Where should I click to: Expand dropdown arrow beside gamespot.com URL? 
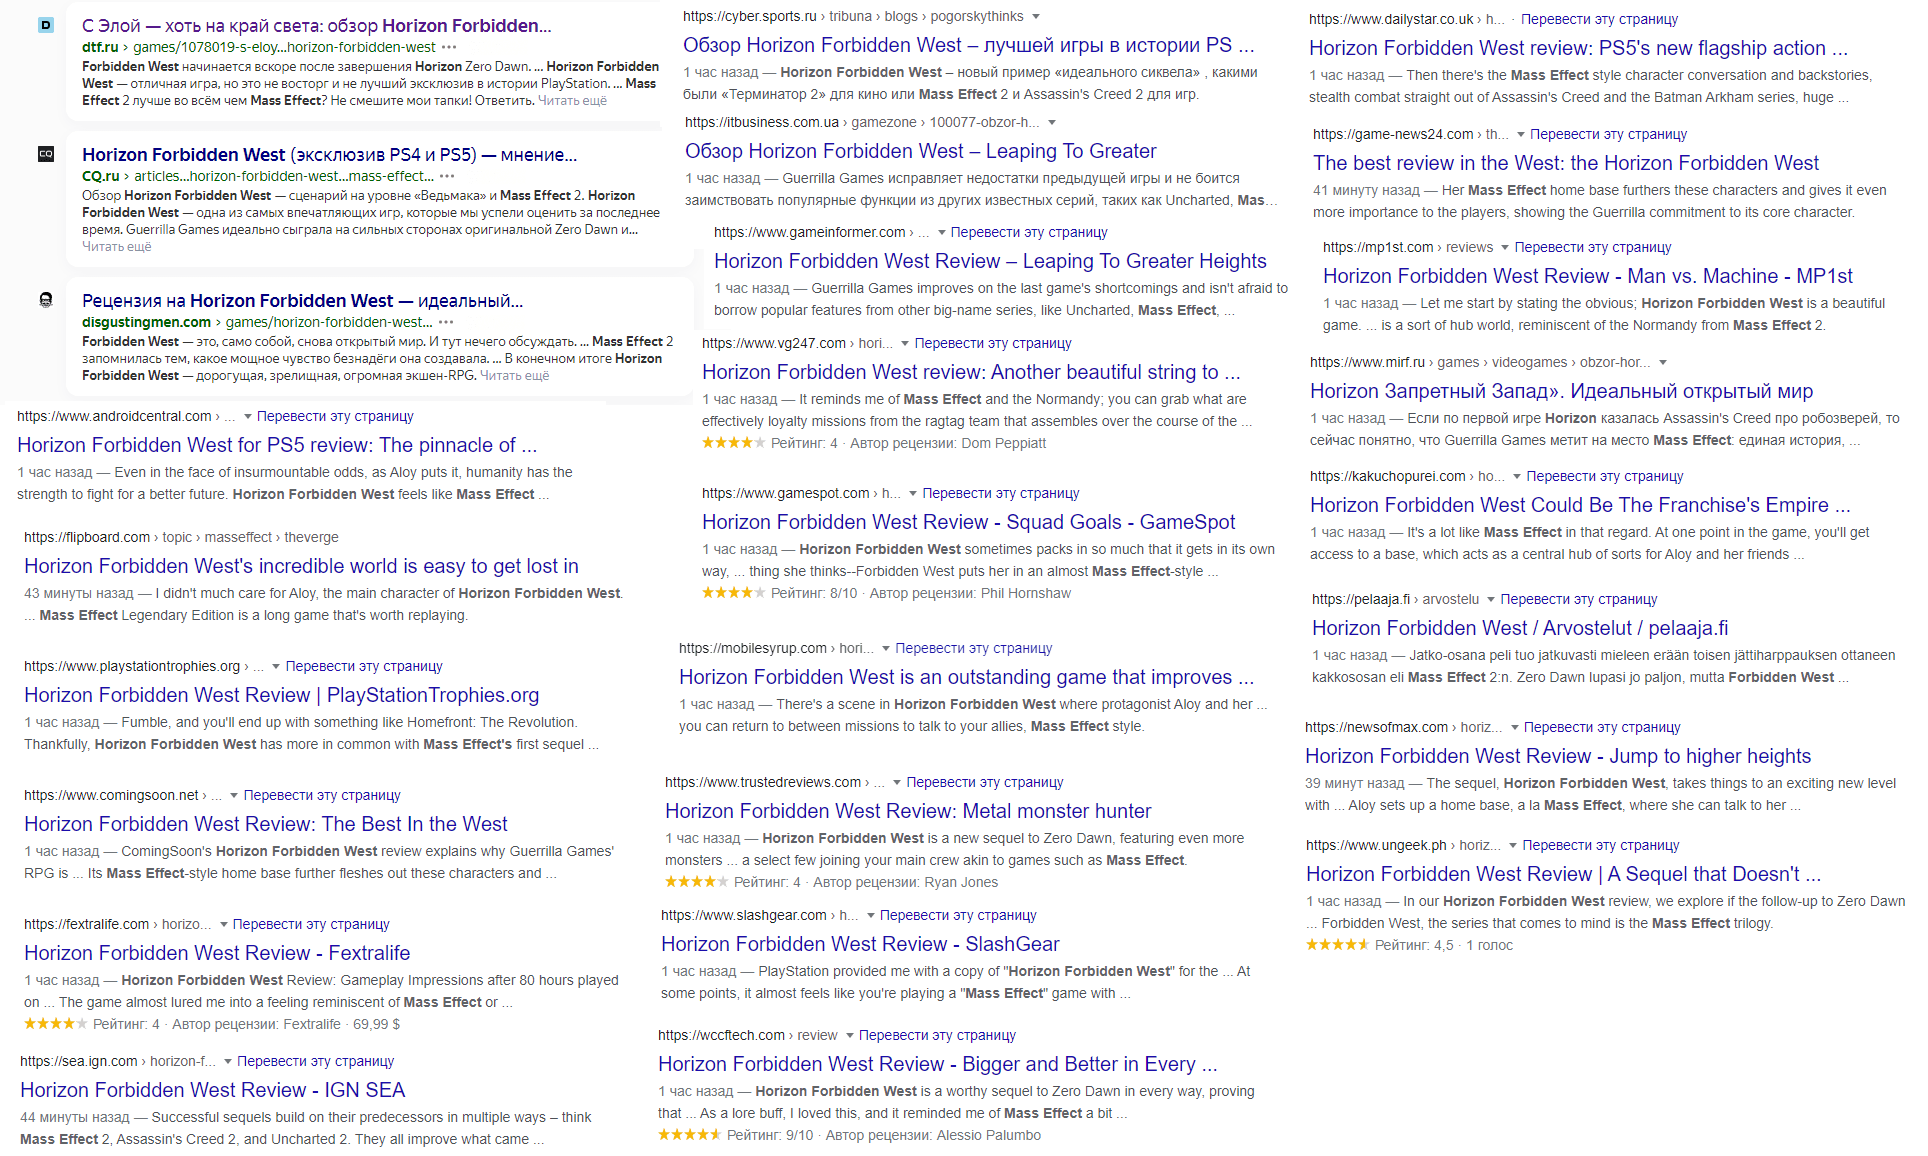click(x=913, y=493)
